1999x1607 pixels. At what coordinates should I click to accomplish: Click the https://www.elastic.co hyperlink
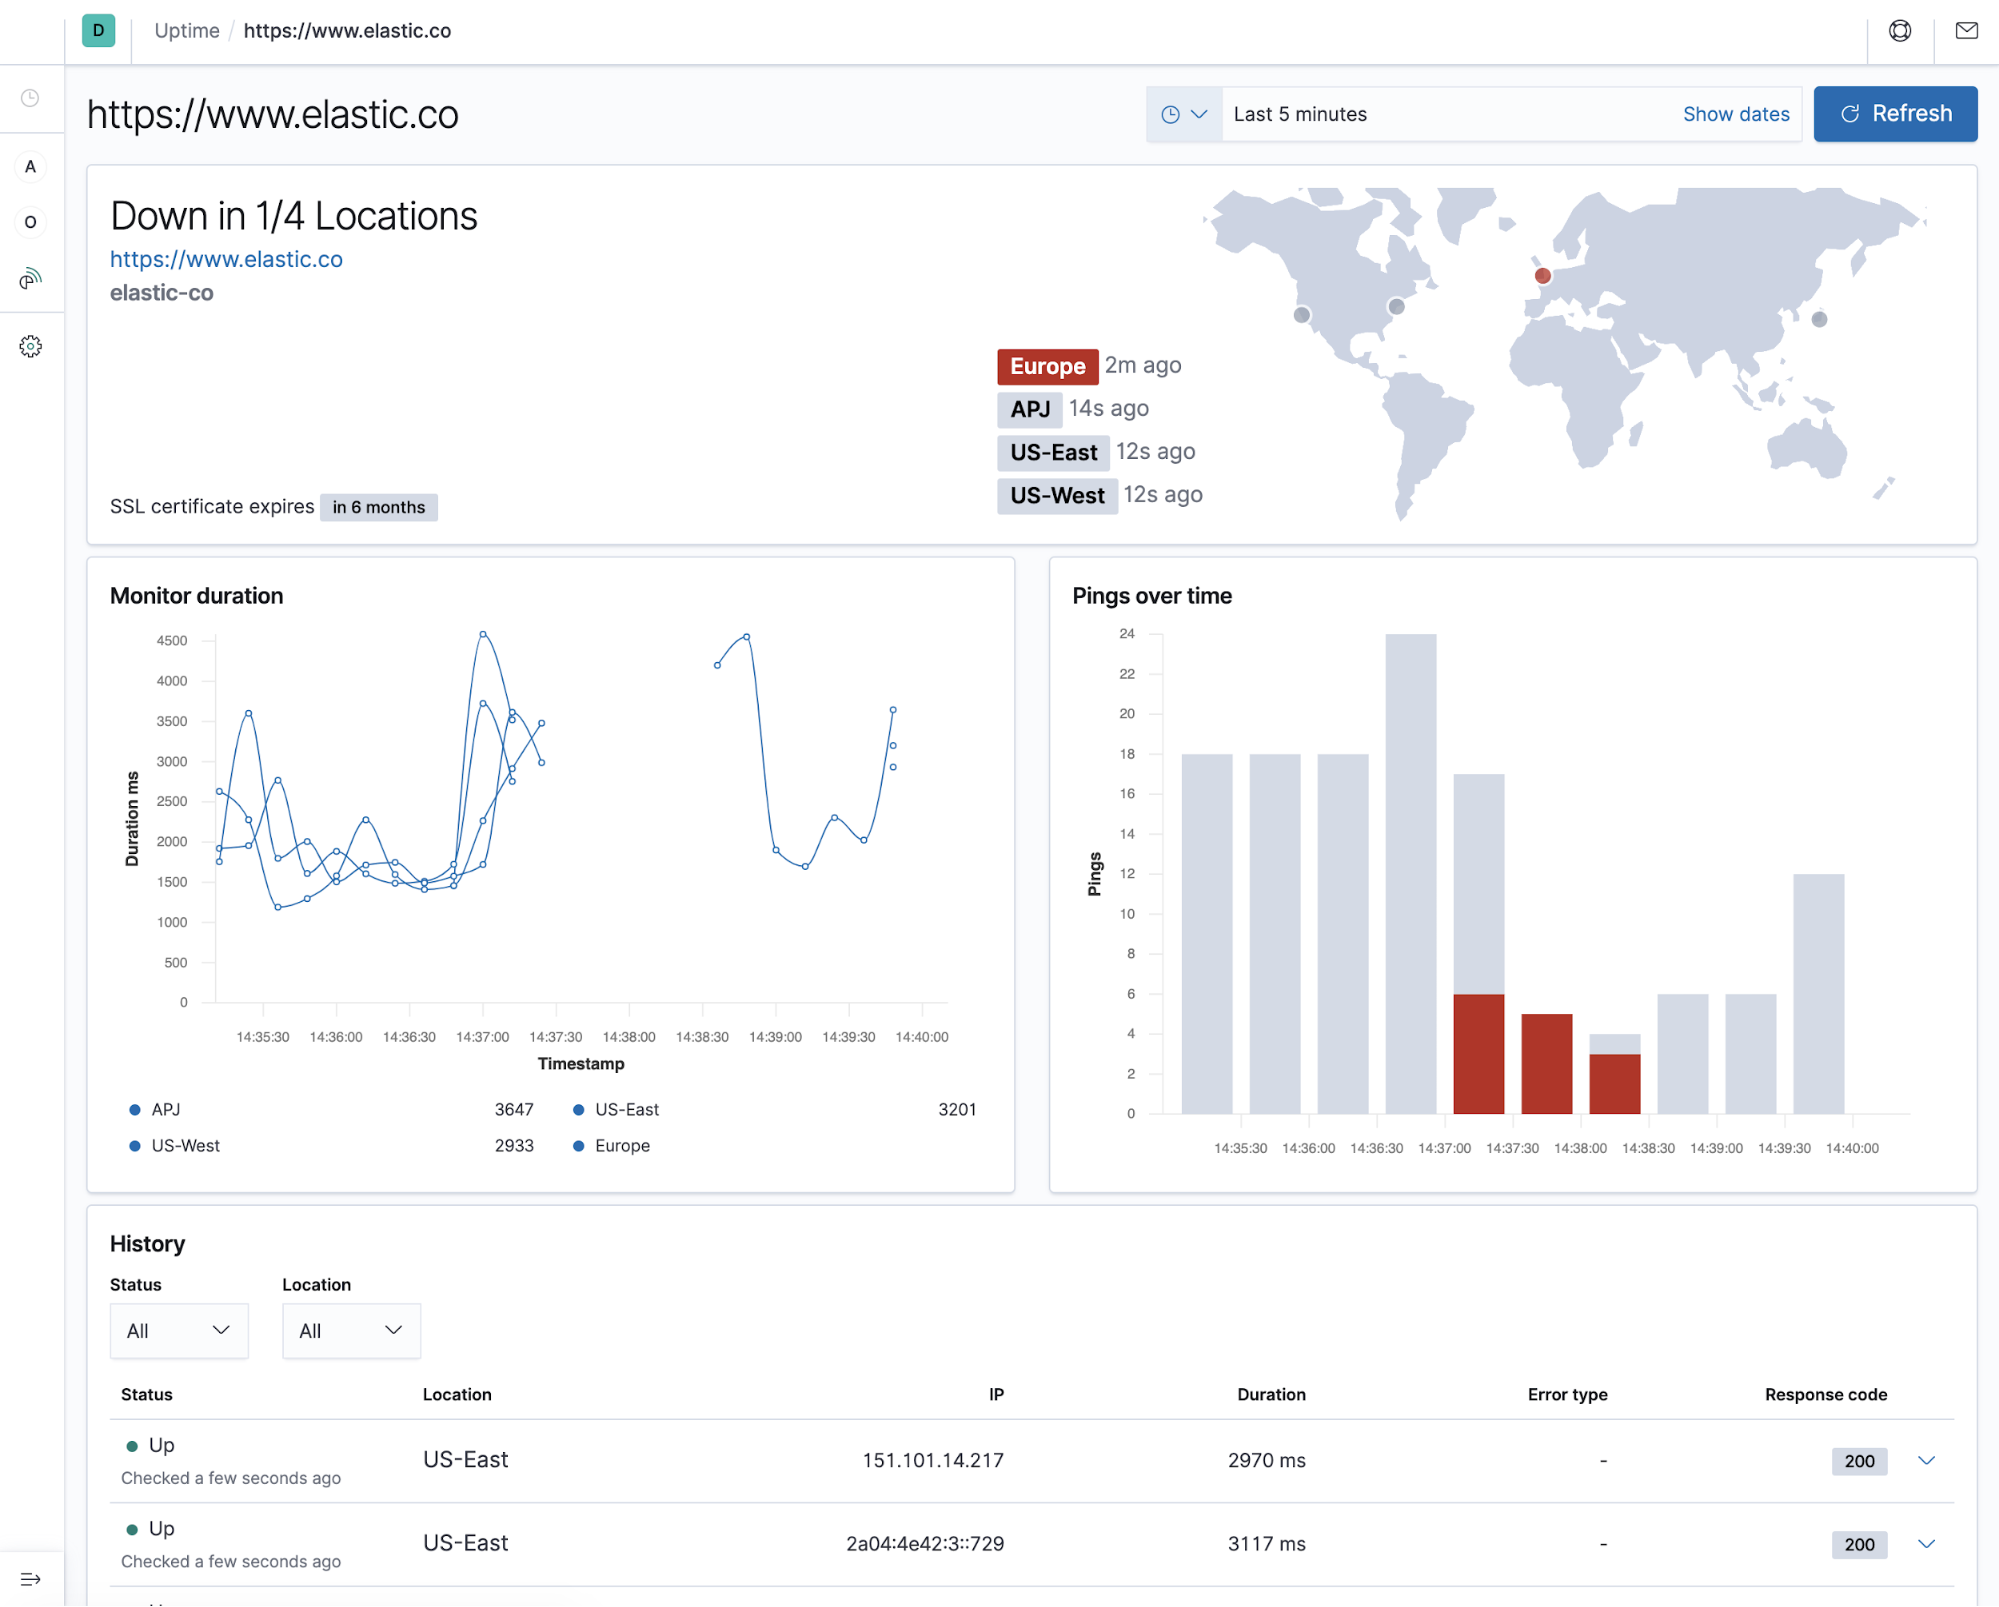pyautogui.click(x=228, y=257)
